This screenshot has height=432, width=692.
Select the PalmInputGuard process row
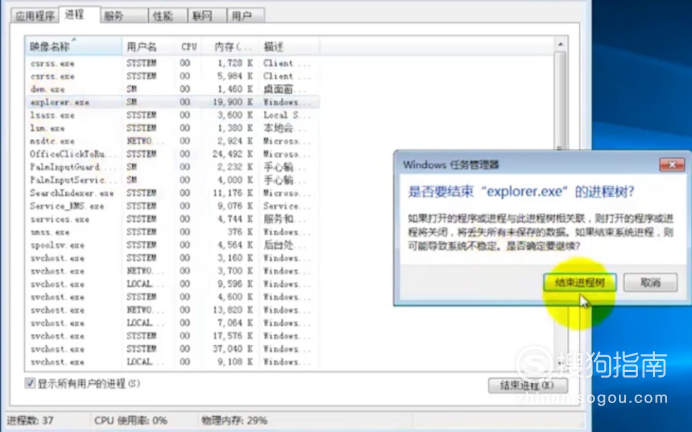[172, 167]
